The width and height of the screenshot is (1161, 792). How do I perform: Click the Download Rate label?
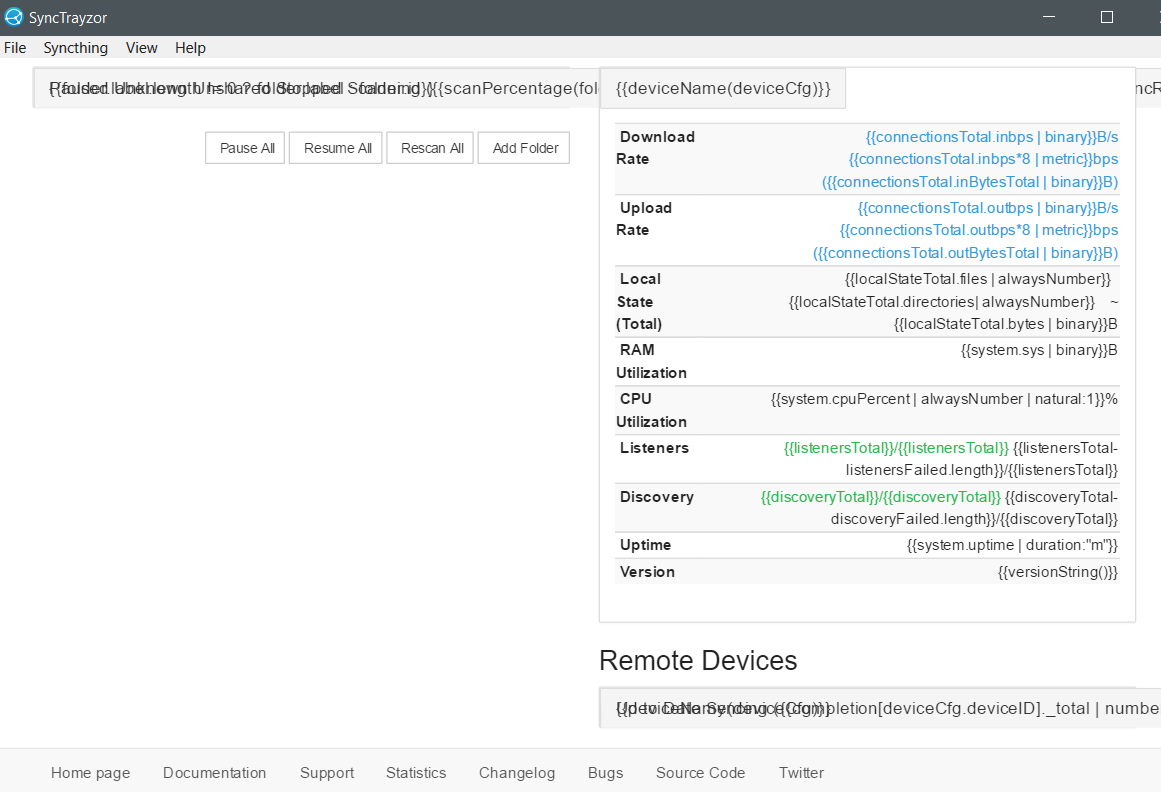pyautogui.click(x=655, y=148)
